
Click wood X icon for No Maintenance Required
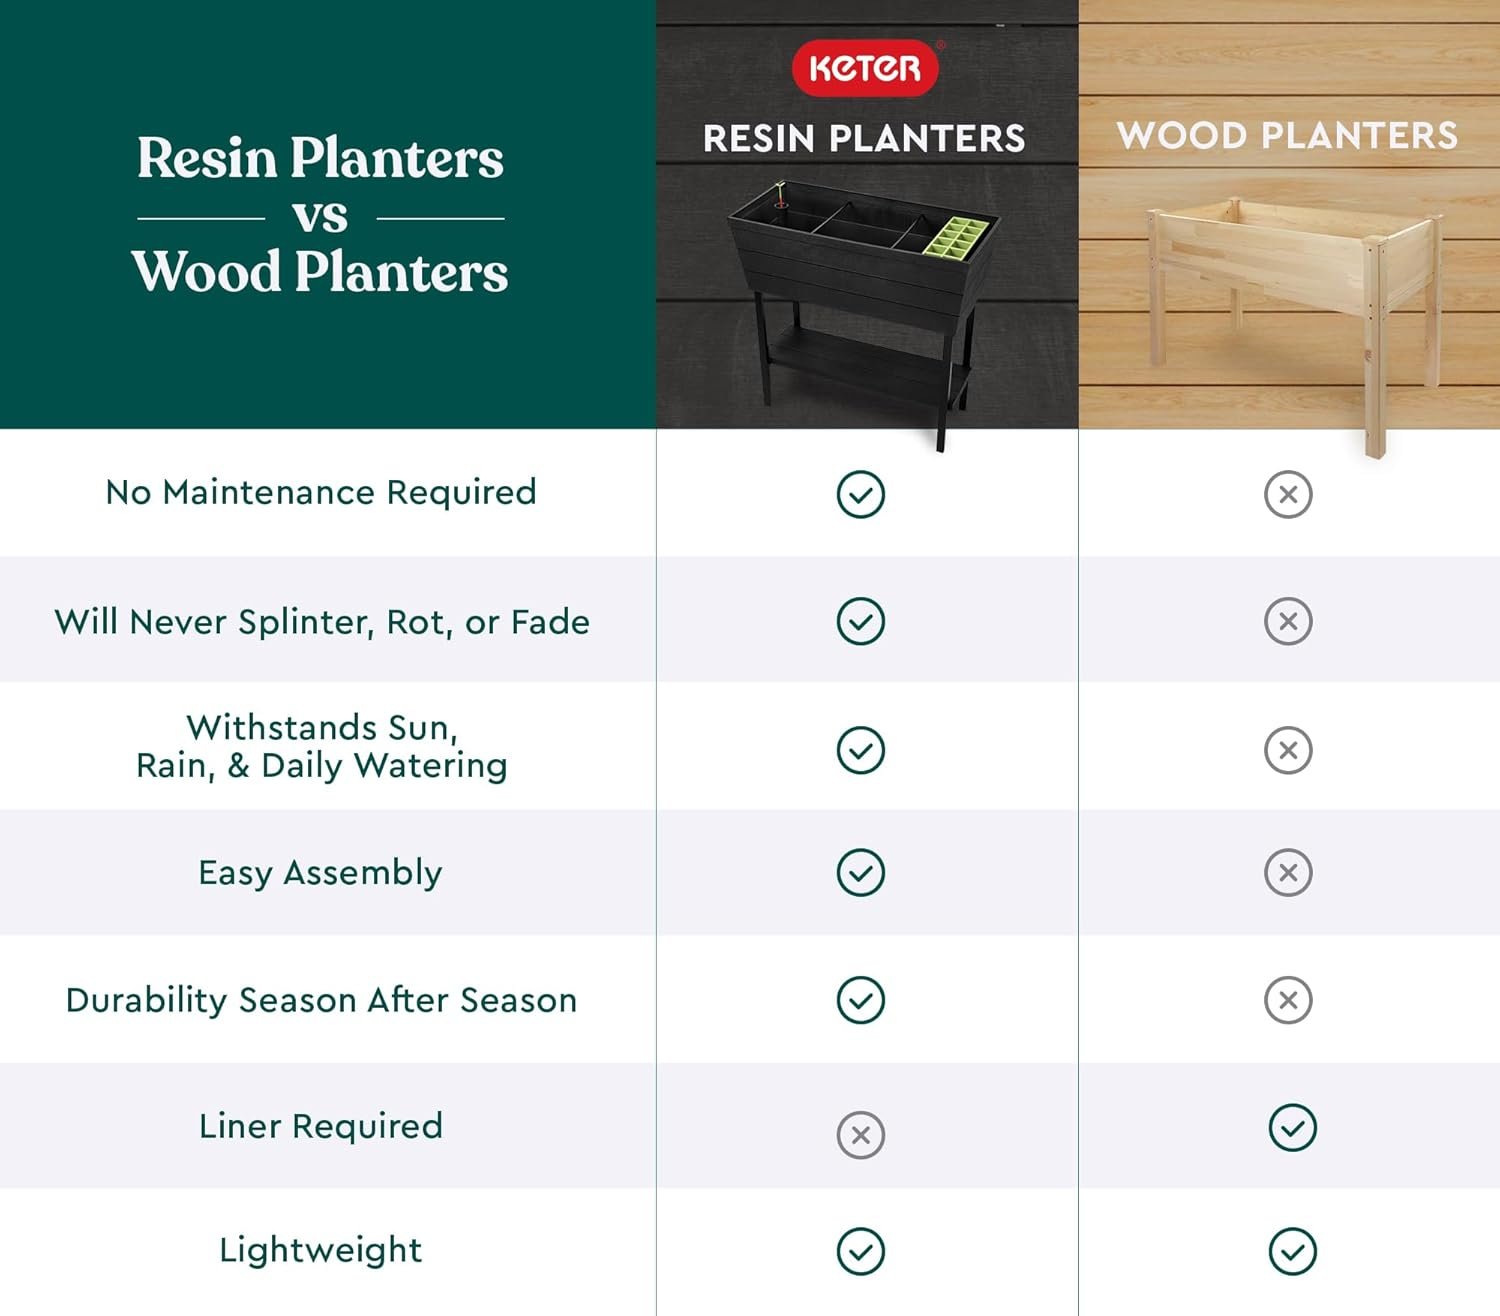[x=1288, y=494]
